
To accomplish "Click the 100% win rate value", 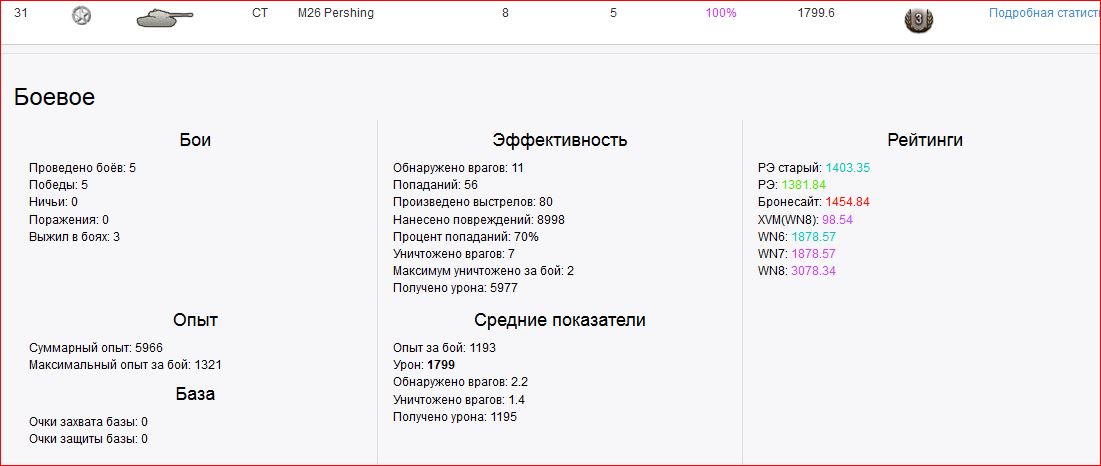I will click(x=721, y=13).
